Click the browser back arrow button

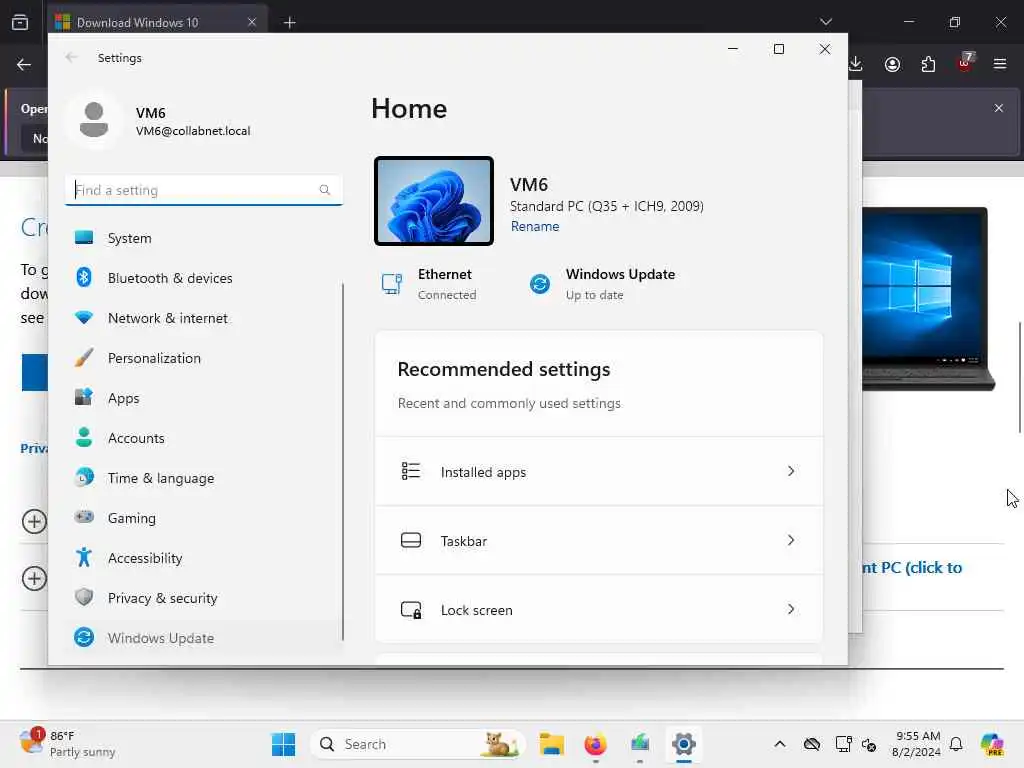coord(24,65)
